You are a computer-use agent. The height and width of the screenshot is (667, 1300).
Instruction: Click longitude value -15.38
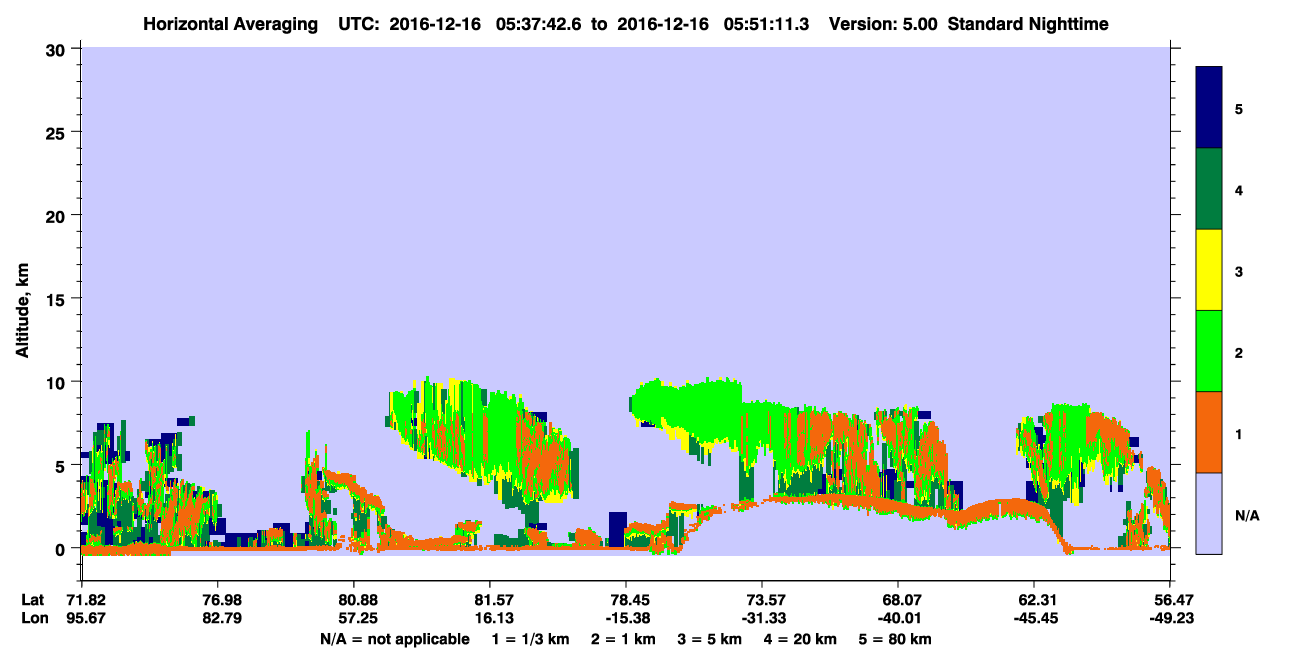pos(626,618)
